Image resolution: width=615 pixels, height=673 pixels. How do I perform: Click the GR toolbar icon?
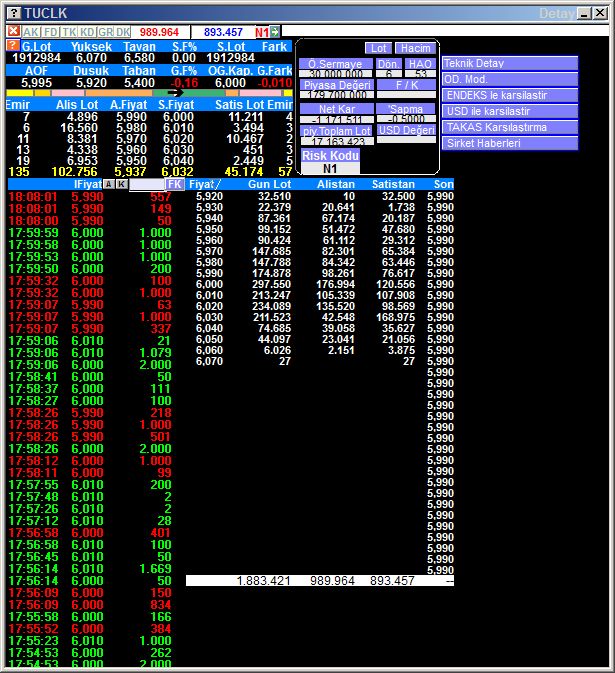tap(106, 32)
